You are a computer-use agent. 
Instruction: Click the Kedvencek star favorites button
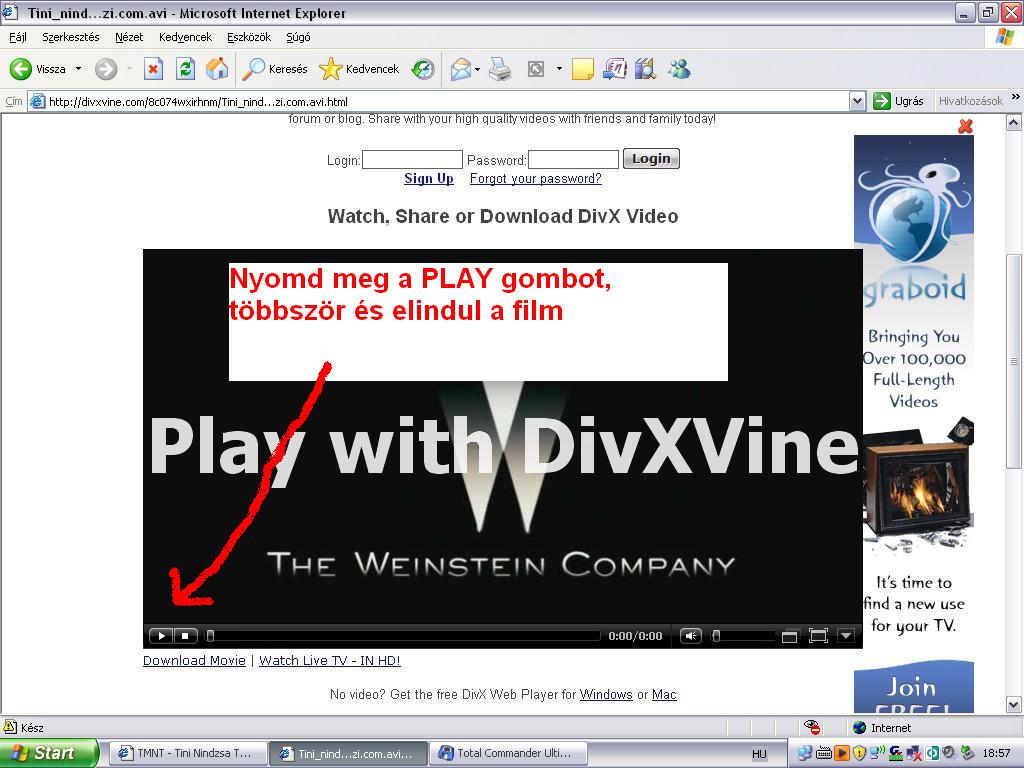(359, 69)
